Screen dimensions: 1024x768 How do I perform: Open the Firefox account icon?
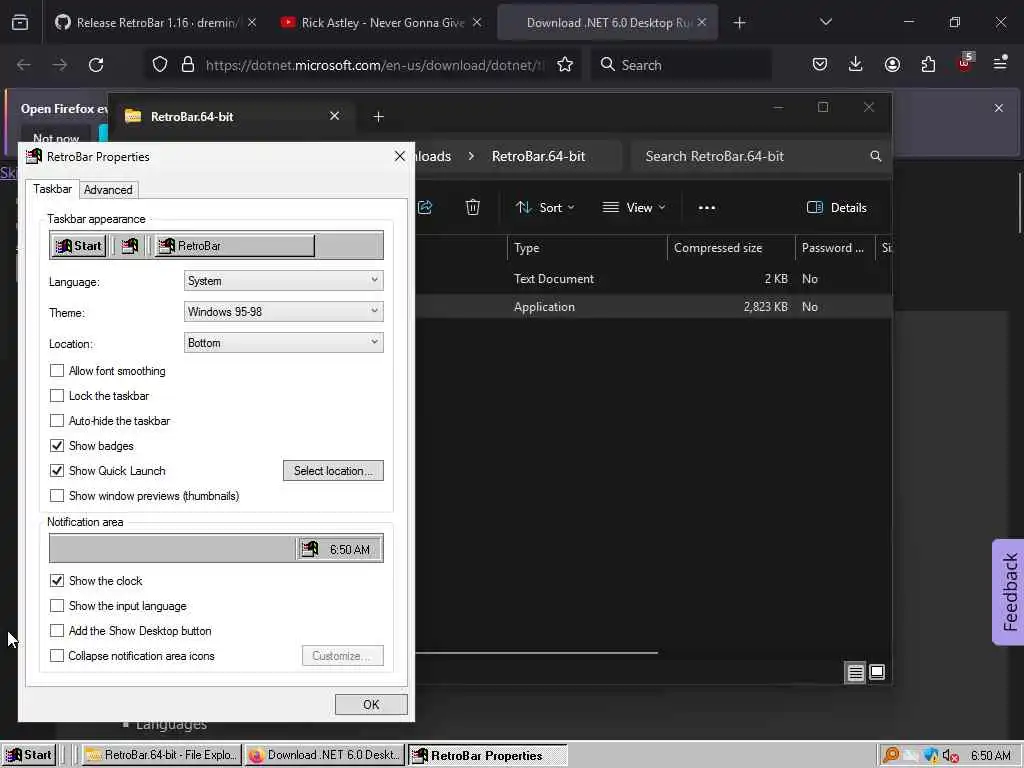pyautogui.click(x=892, y=65)
